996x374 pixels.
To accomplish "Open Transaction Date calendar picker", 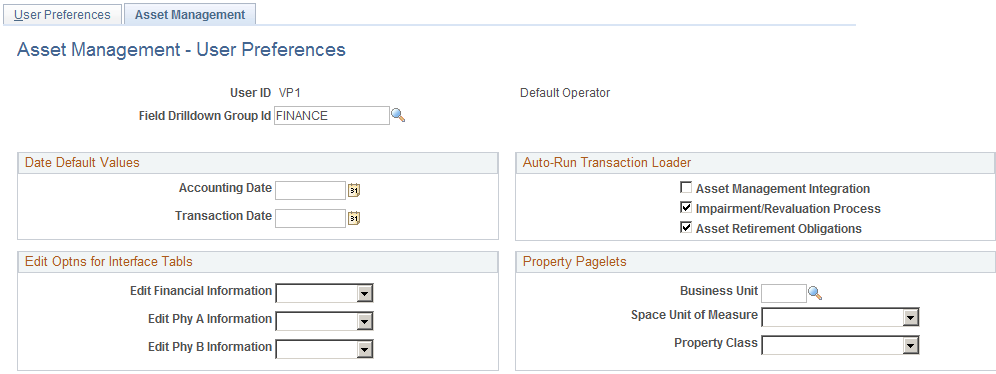I will (354, 218).
